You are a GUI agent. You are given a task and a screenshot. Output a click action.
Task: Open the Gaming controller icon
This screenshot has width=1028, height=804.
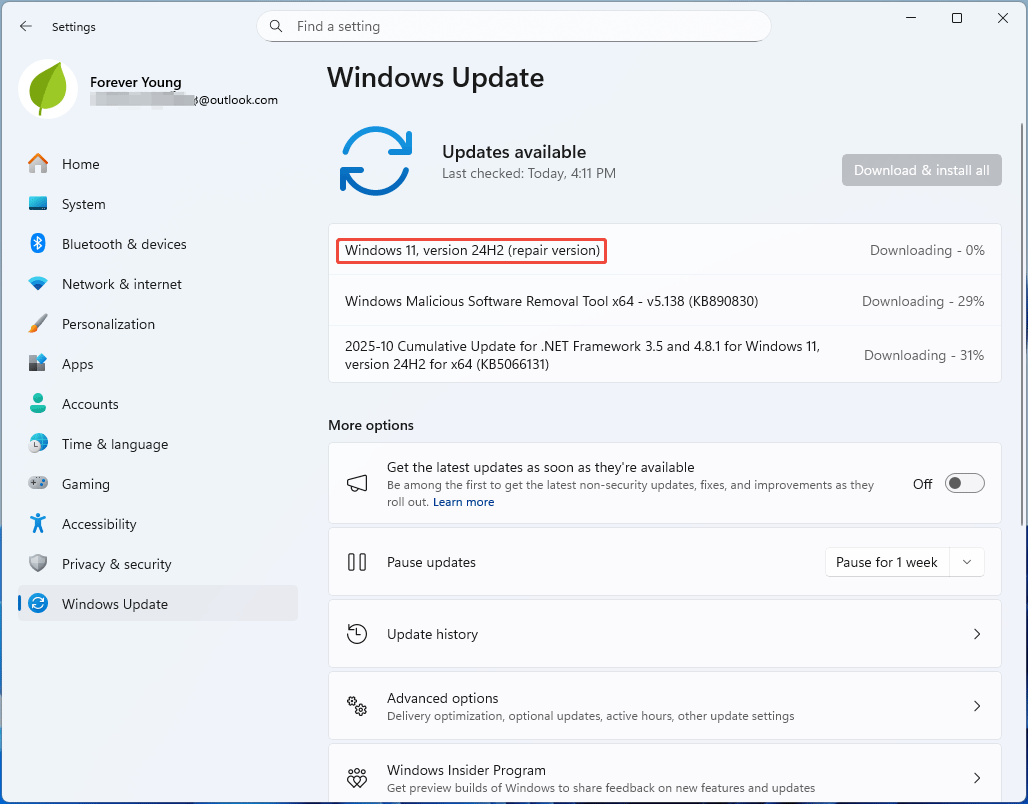pos(38,484)
